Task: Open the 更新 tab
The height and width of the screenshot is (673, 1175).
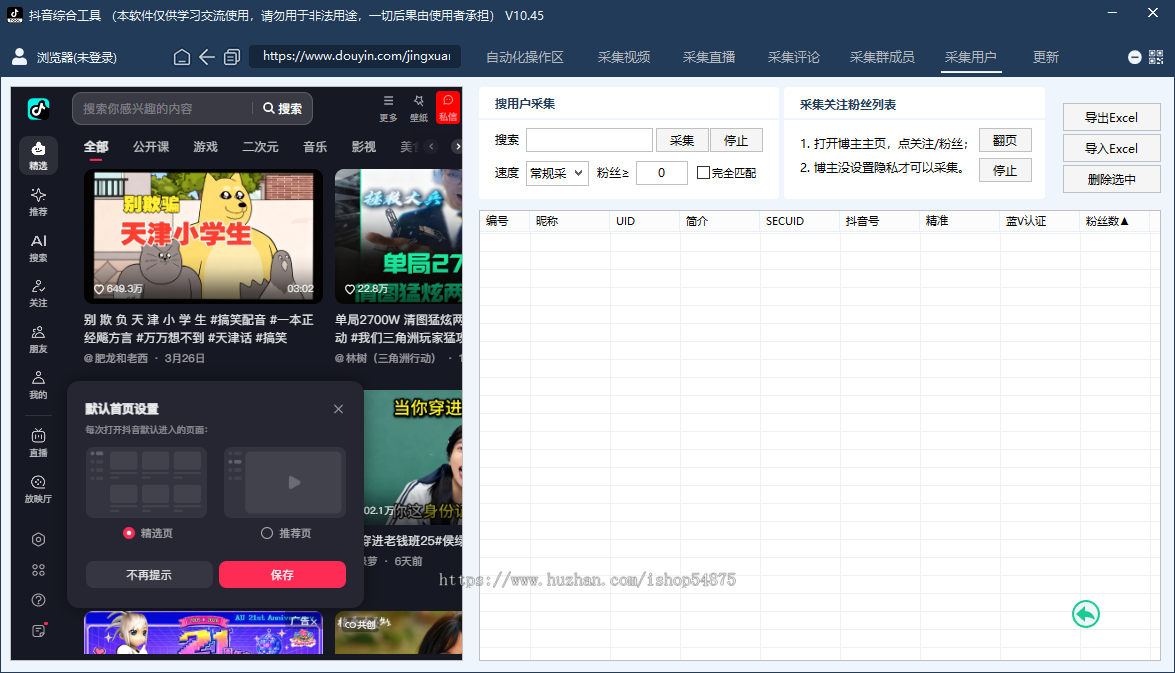Action: [x=1045, y=58]
